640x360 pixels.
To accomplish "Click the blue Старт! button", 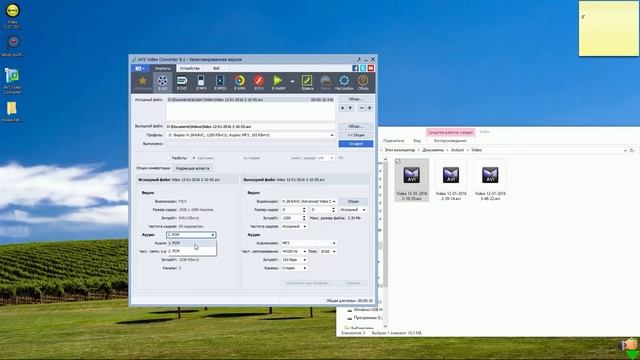I will 356,144.
